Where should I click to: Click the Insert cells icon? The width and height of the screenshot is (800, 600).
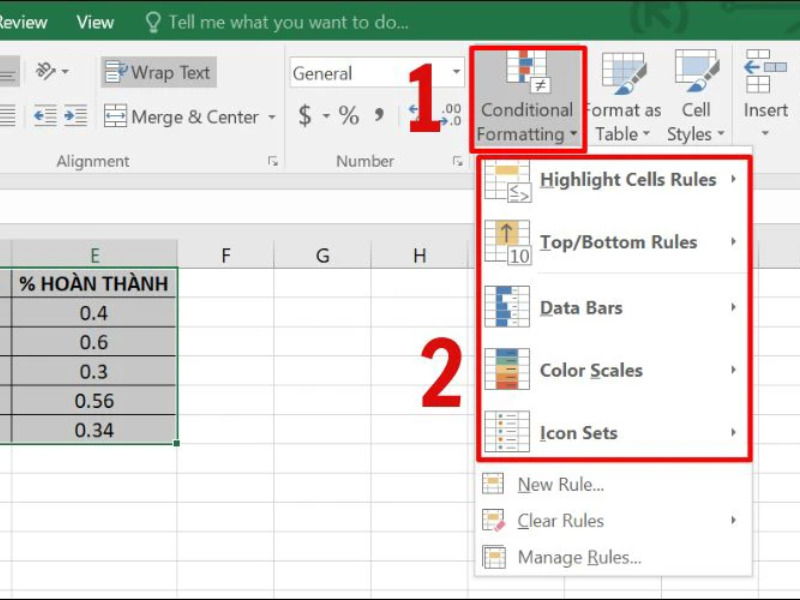click(x=765, y=71)
